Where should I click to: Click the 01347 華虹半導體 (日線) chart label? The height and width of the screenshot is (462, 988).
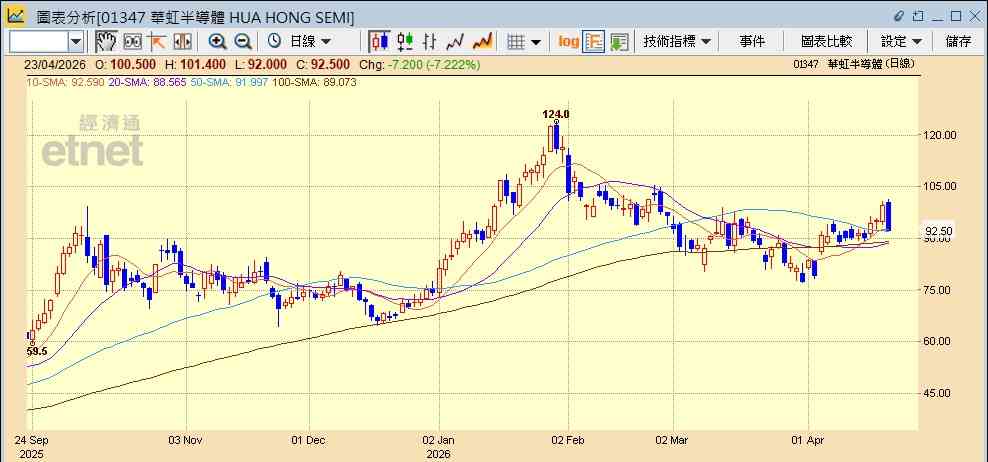pos(853,64)
